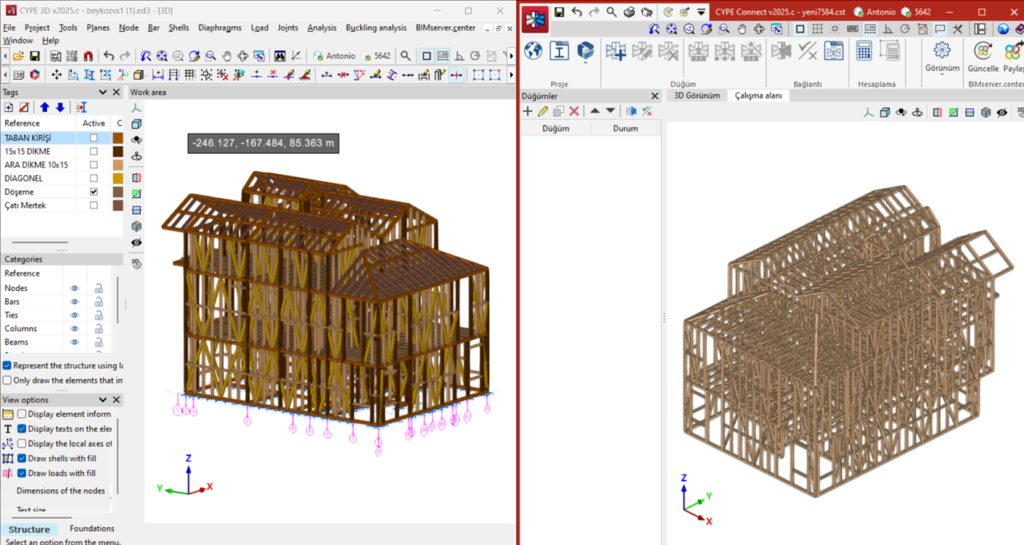The height and width of the screenshot is (545, 1024).
Task: Switch to the 3D Görünüm tab
Action: [696, 96]
